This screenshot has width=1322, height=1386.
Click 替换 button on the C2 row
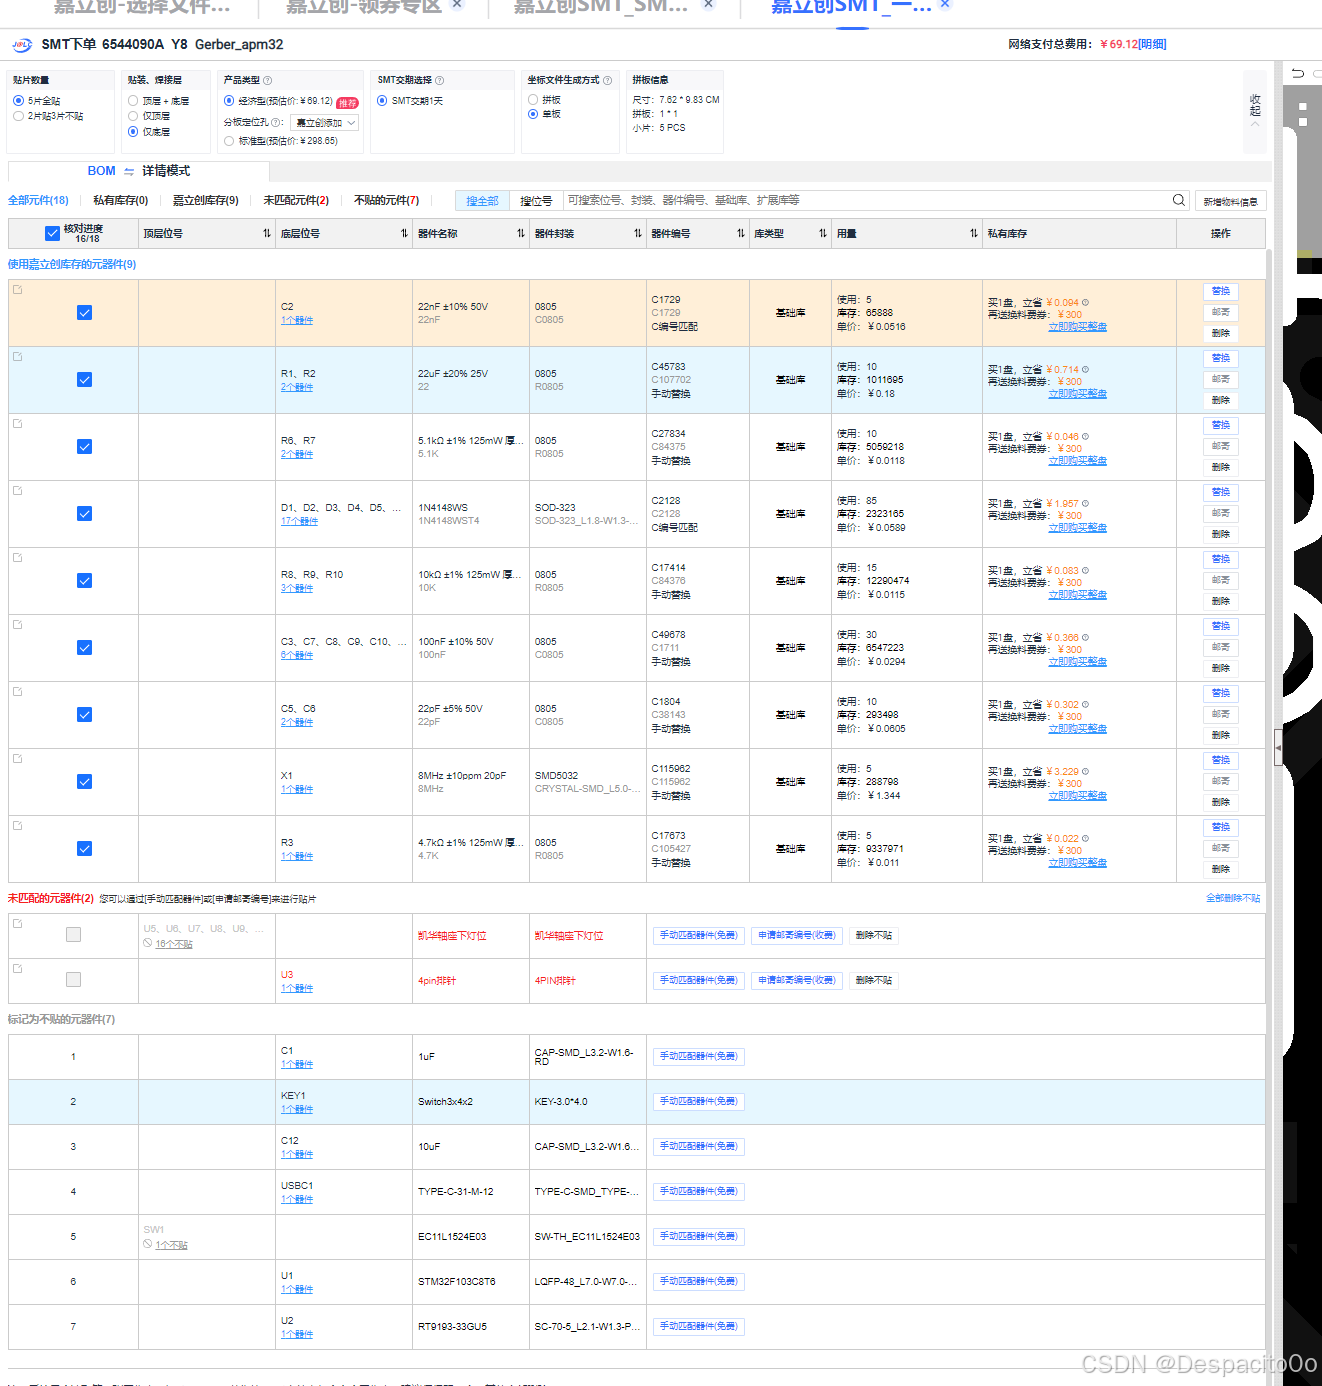click(x=1221, y=292)
